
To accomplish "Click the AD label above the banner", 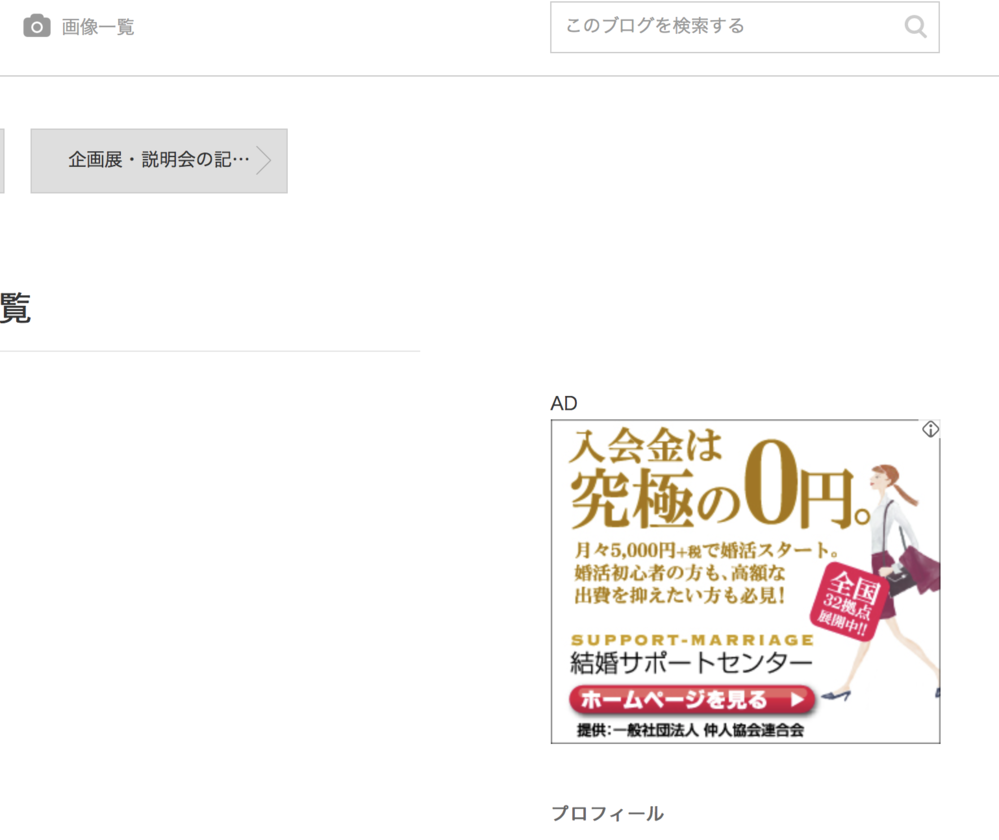I will [x=565, y=403].
